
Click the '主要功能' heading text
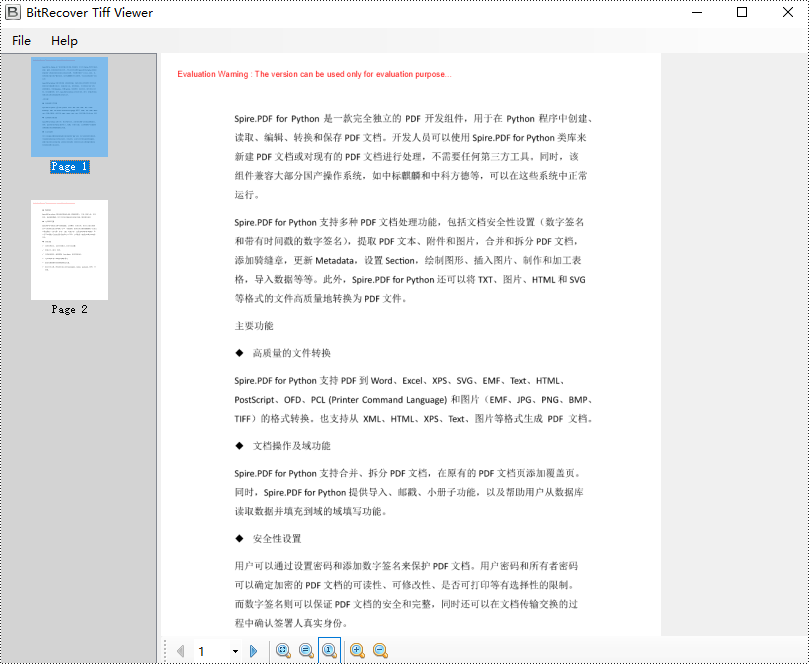(254, 326)
